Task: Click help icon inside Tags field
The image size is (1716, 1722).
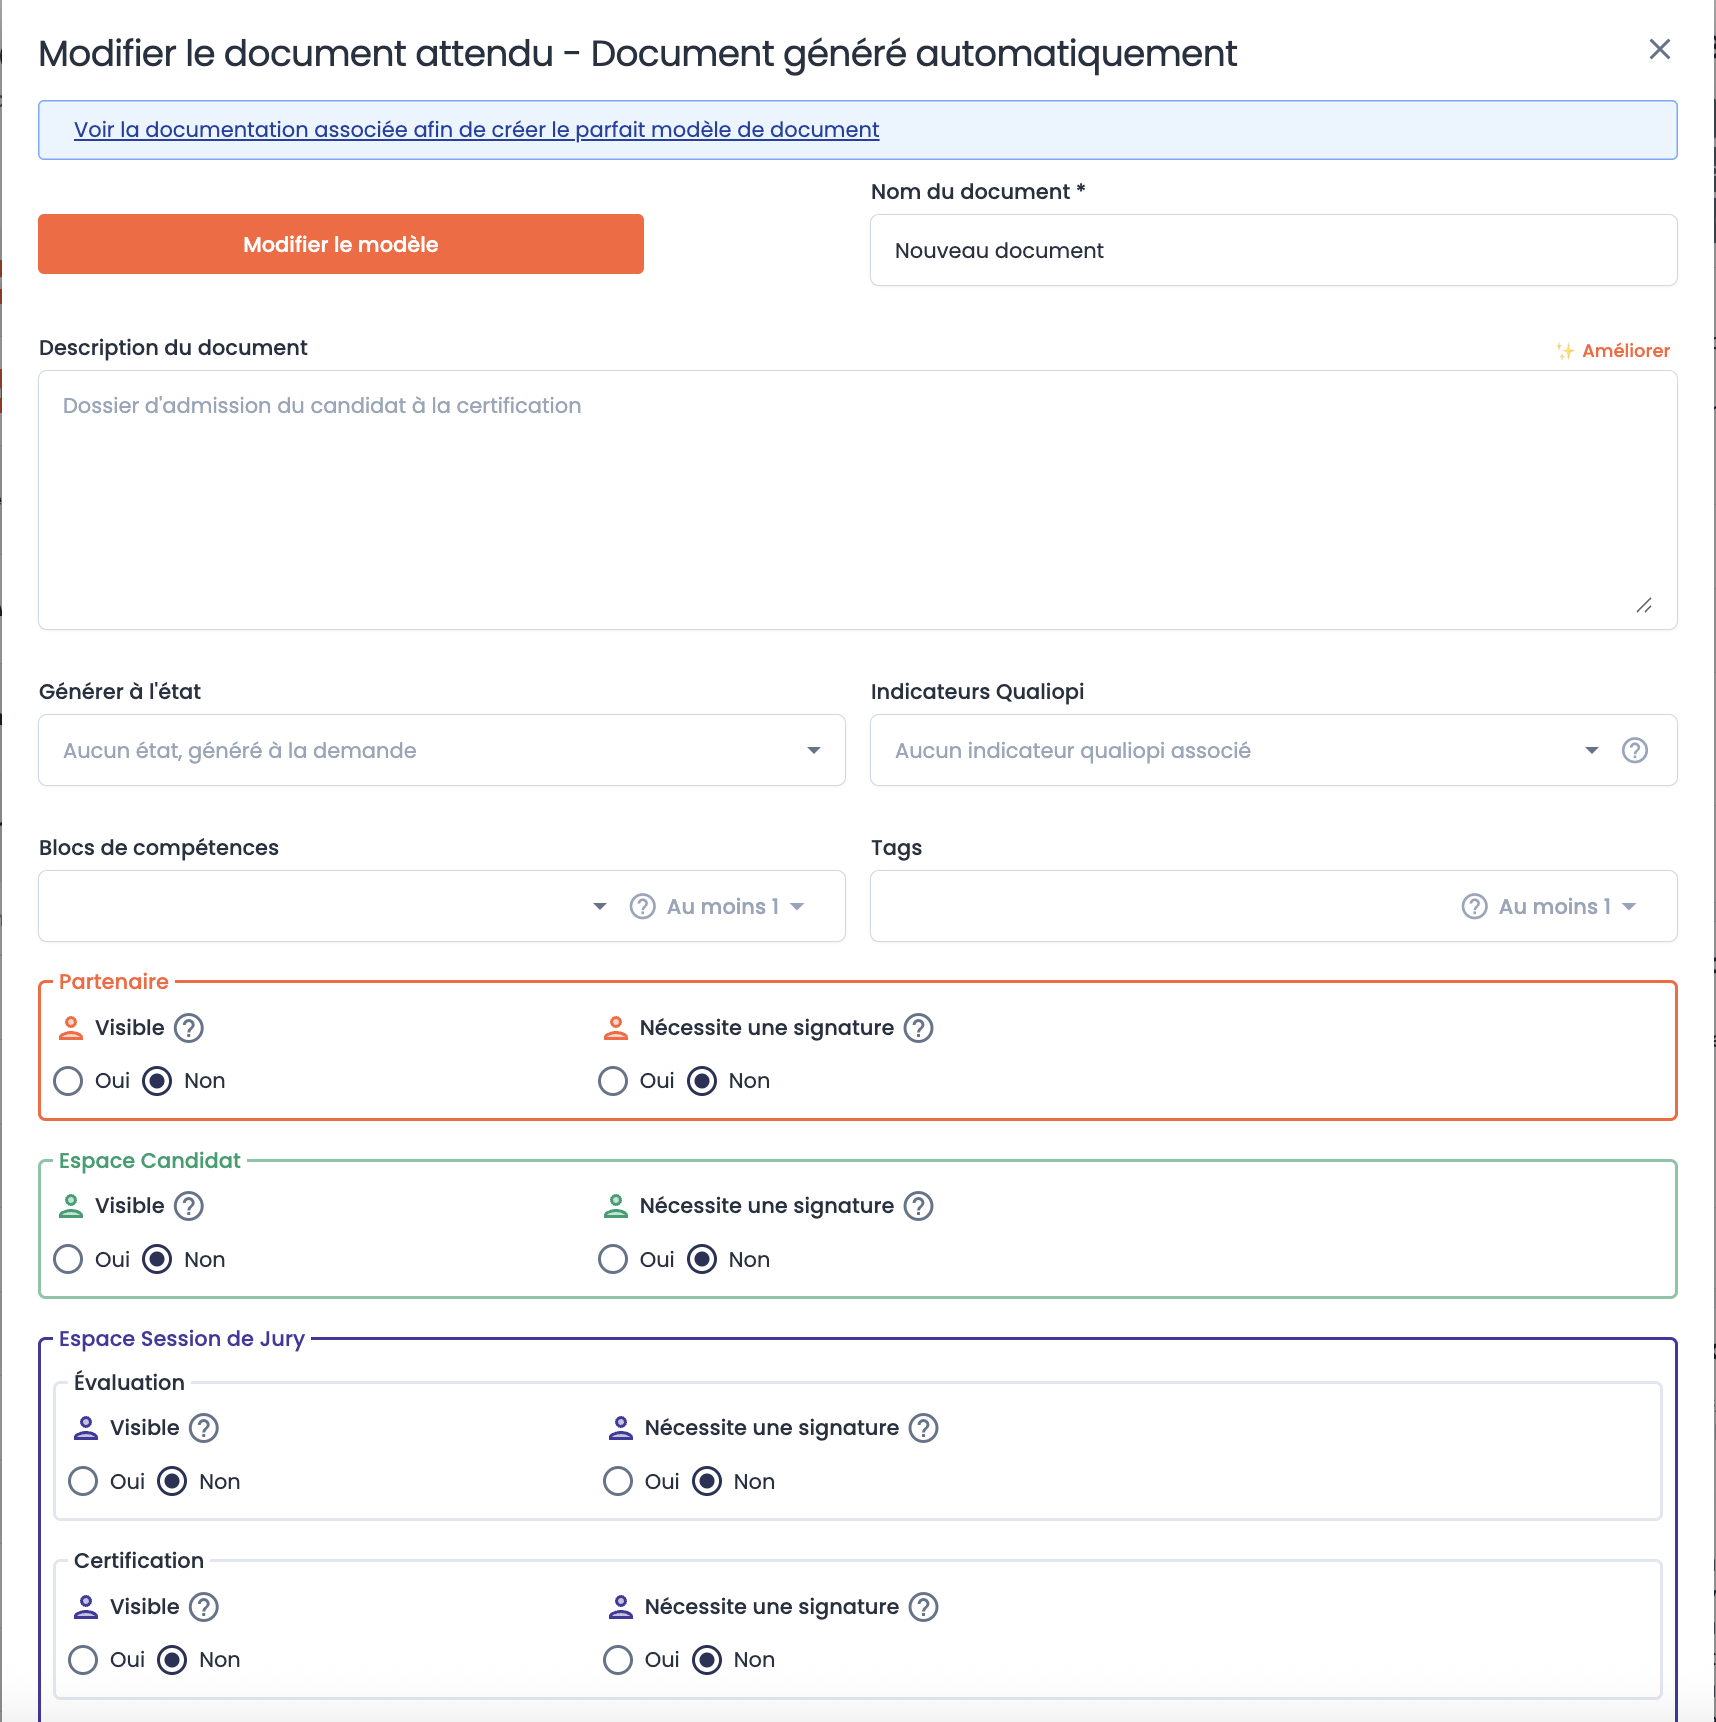Action: (1474, 906)
